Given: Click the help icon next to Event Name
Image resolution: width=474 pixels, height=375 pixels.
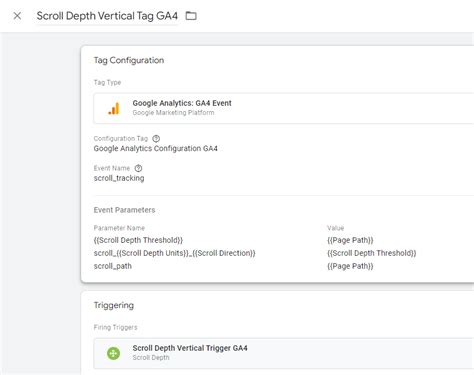Looking at the screenshot, I should click(x=138, y=168).
